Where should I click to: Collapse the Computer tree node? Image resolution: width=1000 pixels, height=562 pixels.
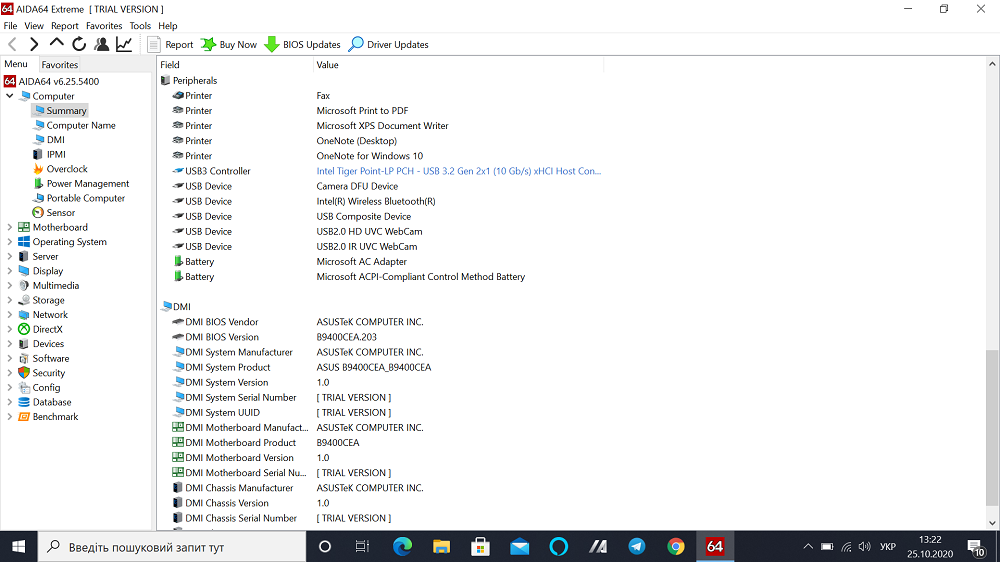10,96
